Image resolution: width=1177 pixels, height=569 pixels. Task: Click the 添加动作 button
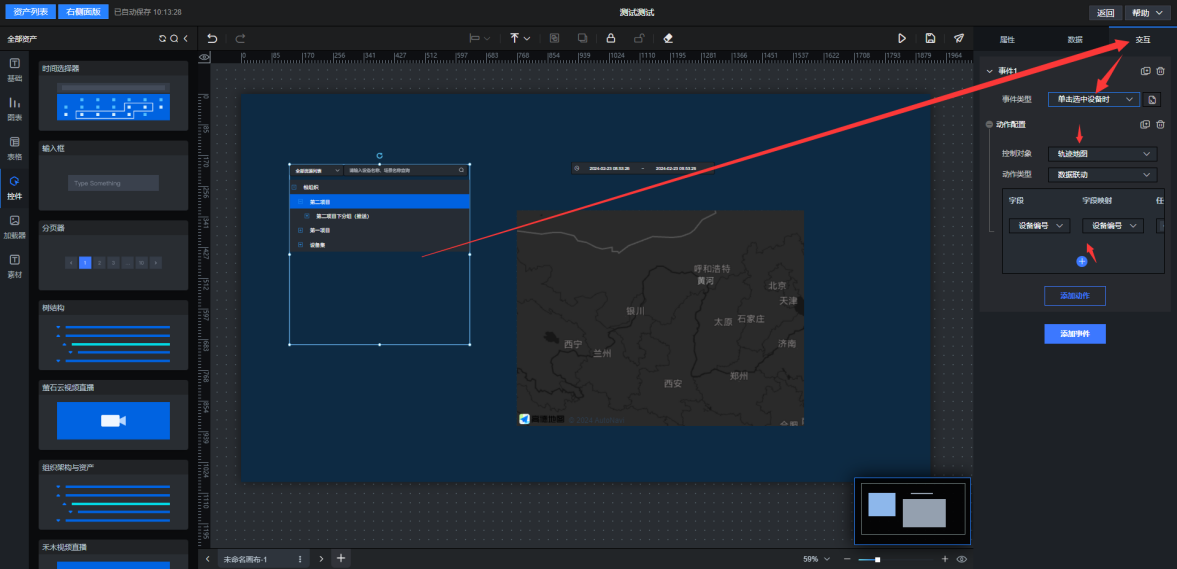[1074, 295]
